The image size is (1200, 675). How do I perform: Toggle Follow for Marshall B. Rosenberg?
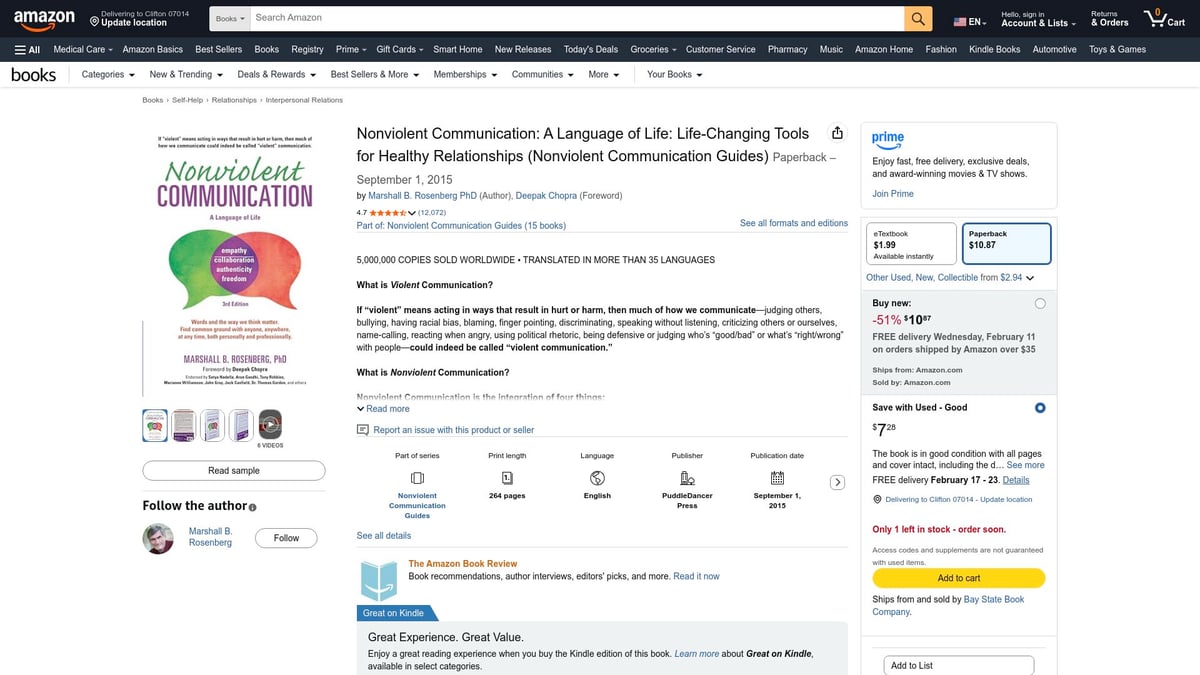pos(286,537)
